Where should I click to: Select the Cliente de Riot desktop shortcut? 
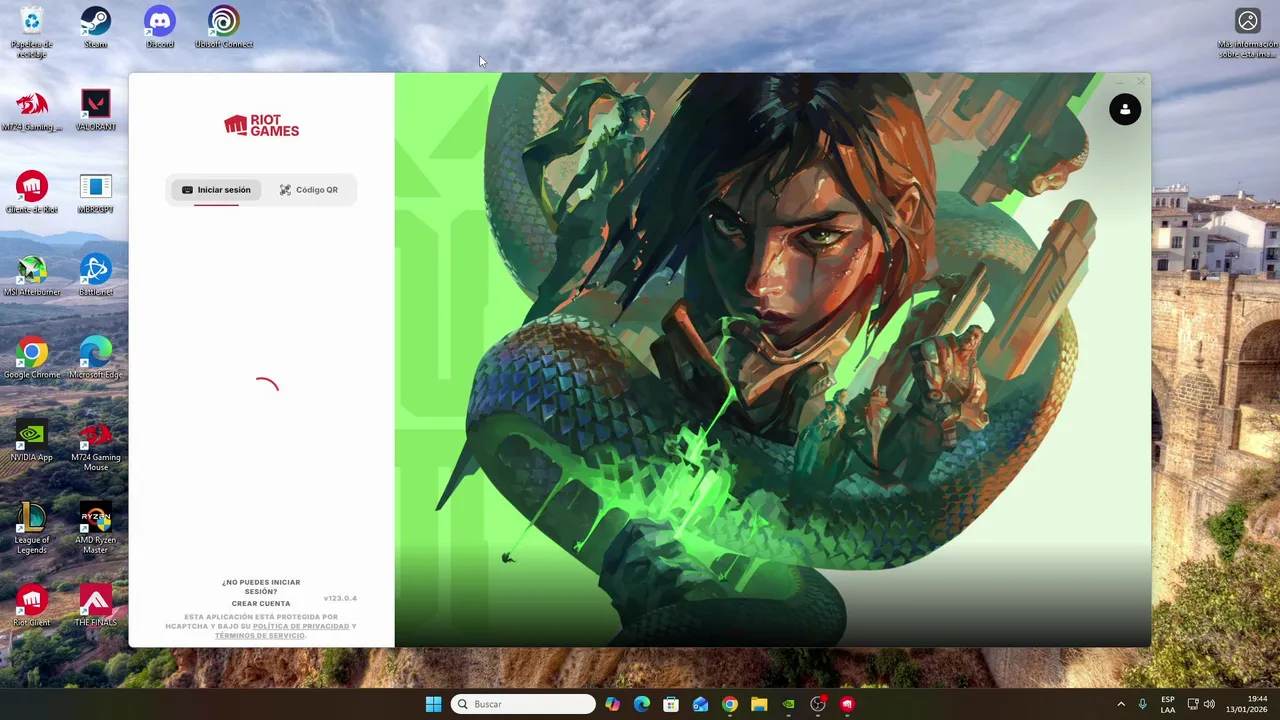click(x=32, y=193)
